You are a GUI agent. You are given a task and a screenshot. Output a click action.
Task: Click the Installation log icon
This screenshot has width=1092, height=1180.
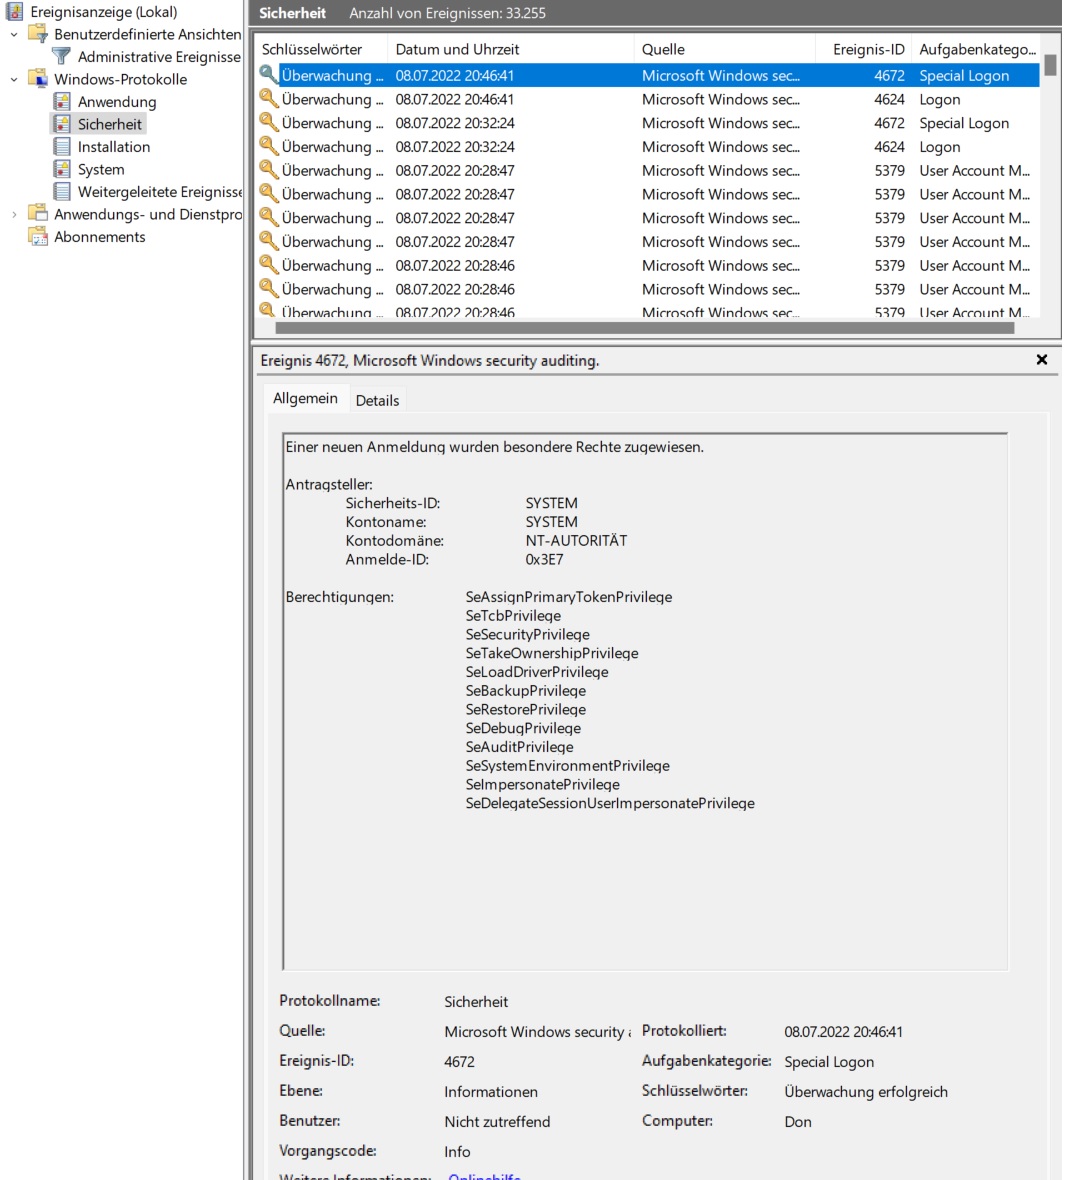pyautogui.click(x=62, y=147)
